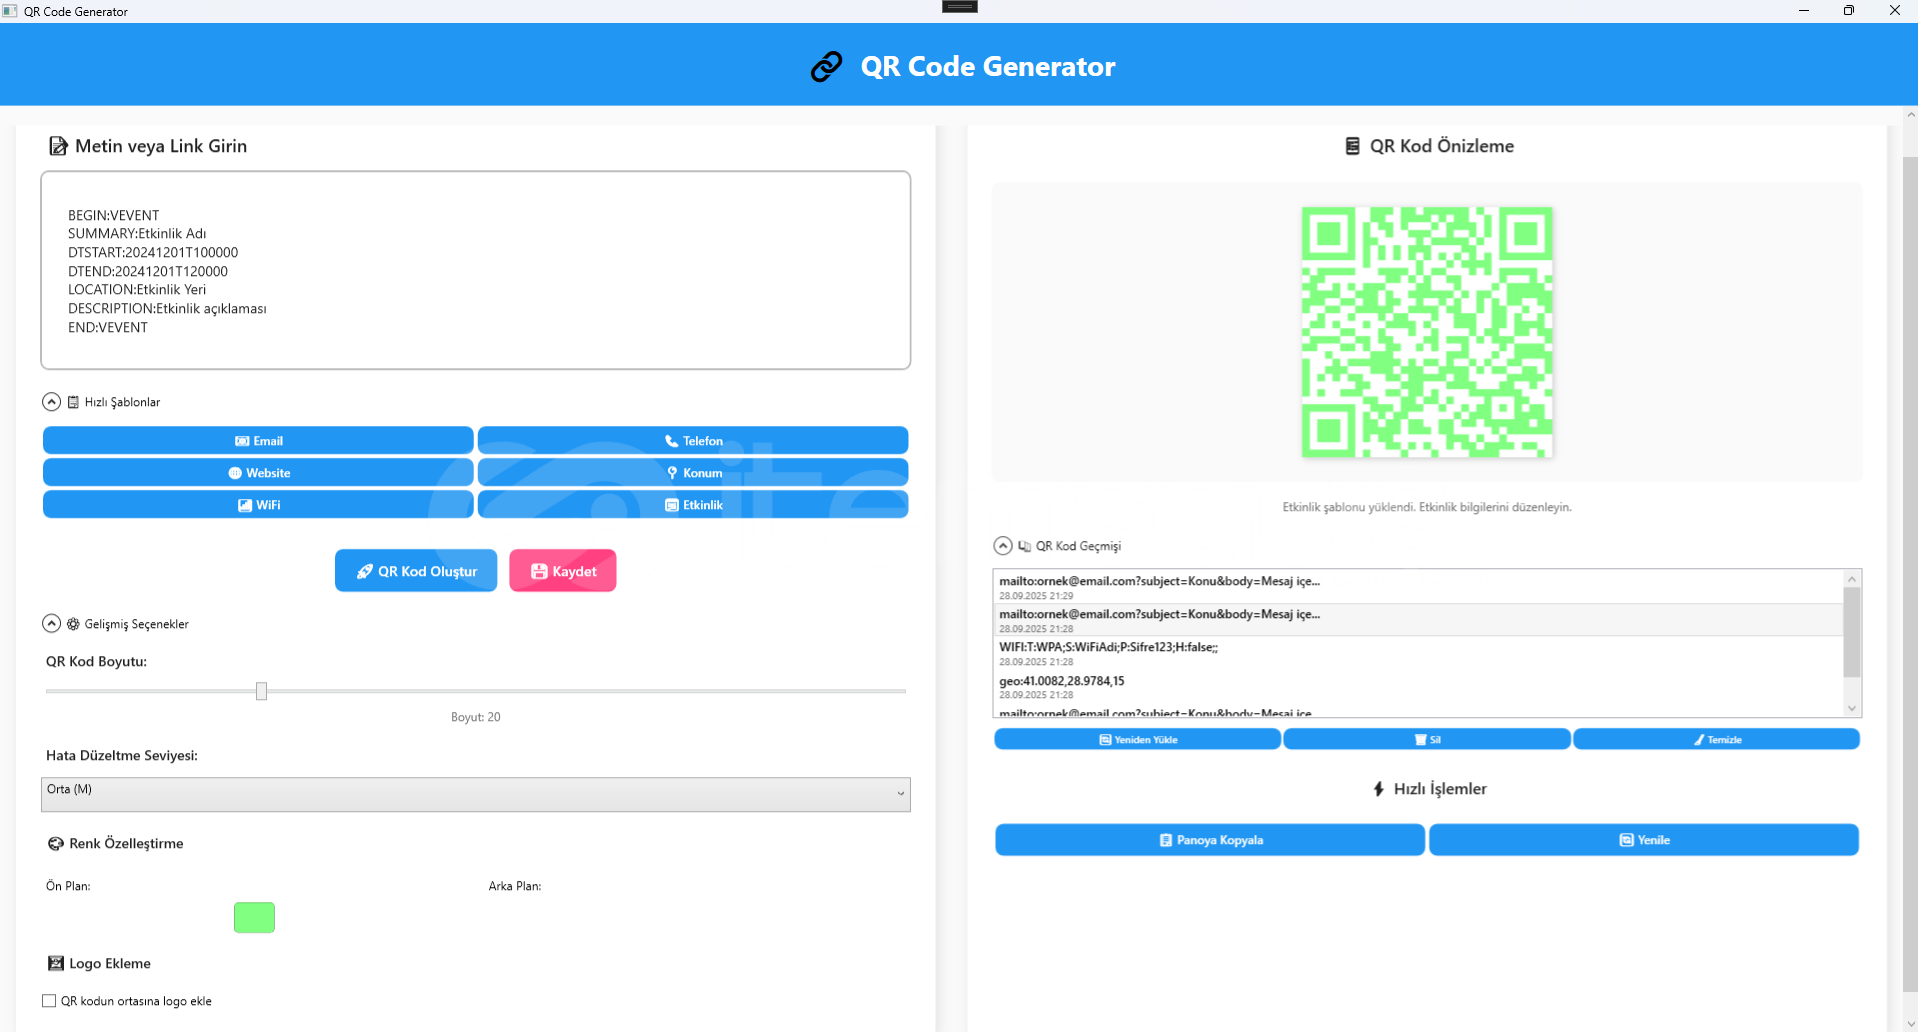1918x1032 pixels.
Task: Click the LOCATION:Etkinlik Yeri line
Action: [137, 289]
